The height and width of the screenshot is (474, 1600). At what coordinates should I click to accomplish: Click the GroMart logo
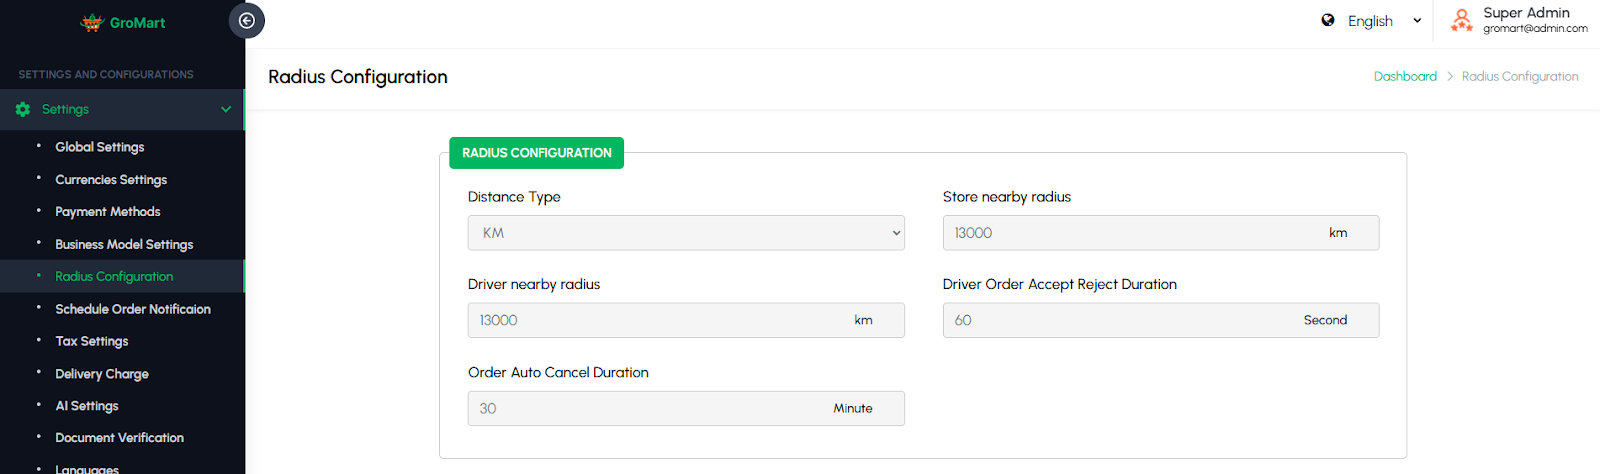tap(123, 22)
